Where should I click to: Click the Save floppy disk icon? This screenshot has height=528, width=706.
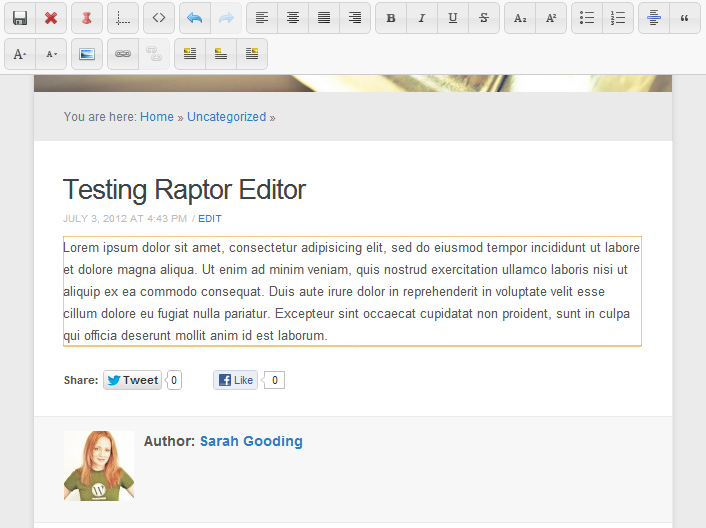[20, 18]
